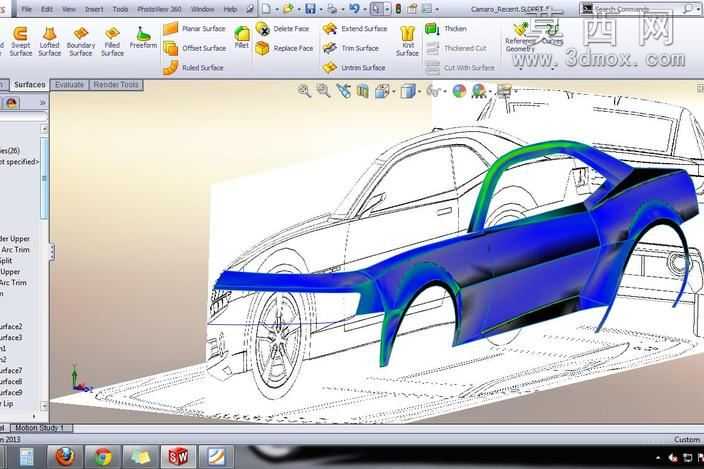This screenshot has height=469, width=704.
Task: Open the Window menu
Action: coord(202,9)
